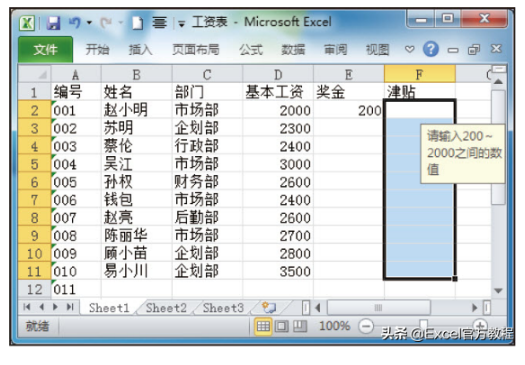The height and width of the screenshot is (365, 525).
Task: Click the horizontal scrollbar thumb
Action: (x=378, y=308)
